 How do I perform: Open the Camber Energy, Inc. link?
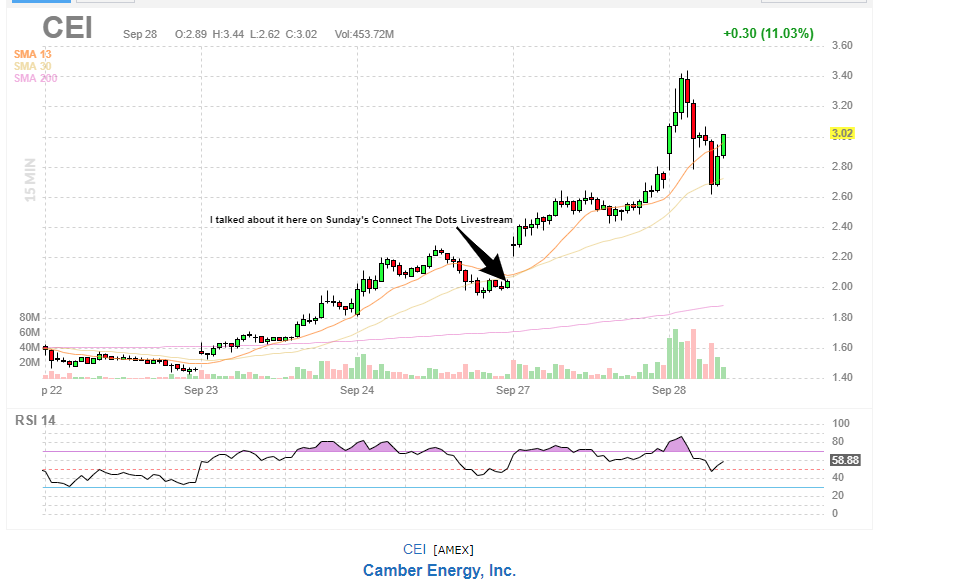pyautogui.click(x=439, y=571)
